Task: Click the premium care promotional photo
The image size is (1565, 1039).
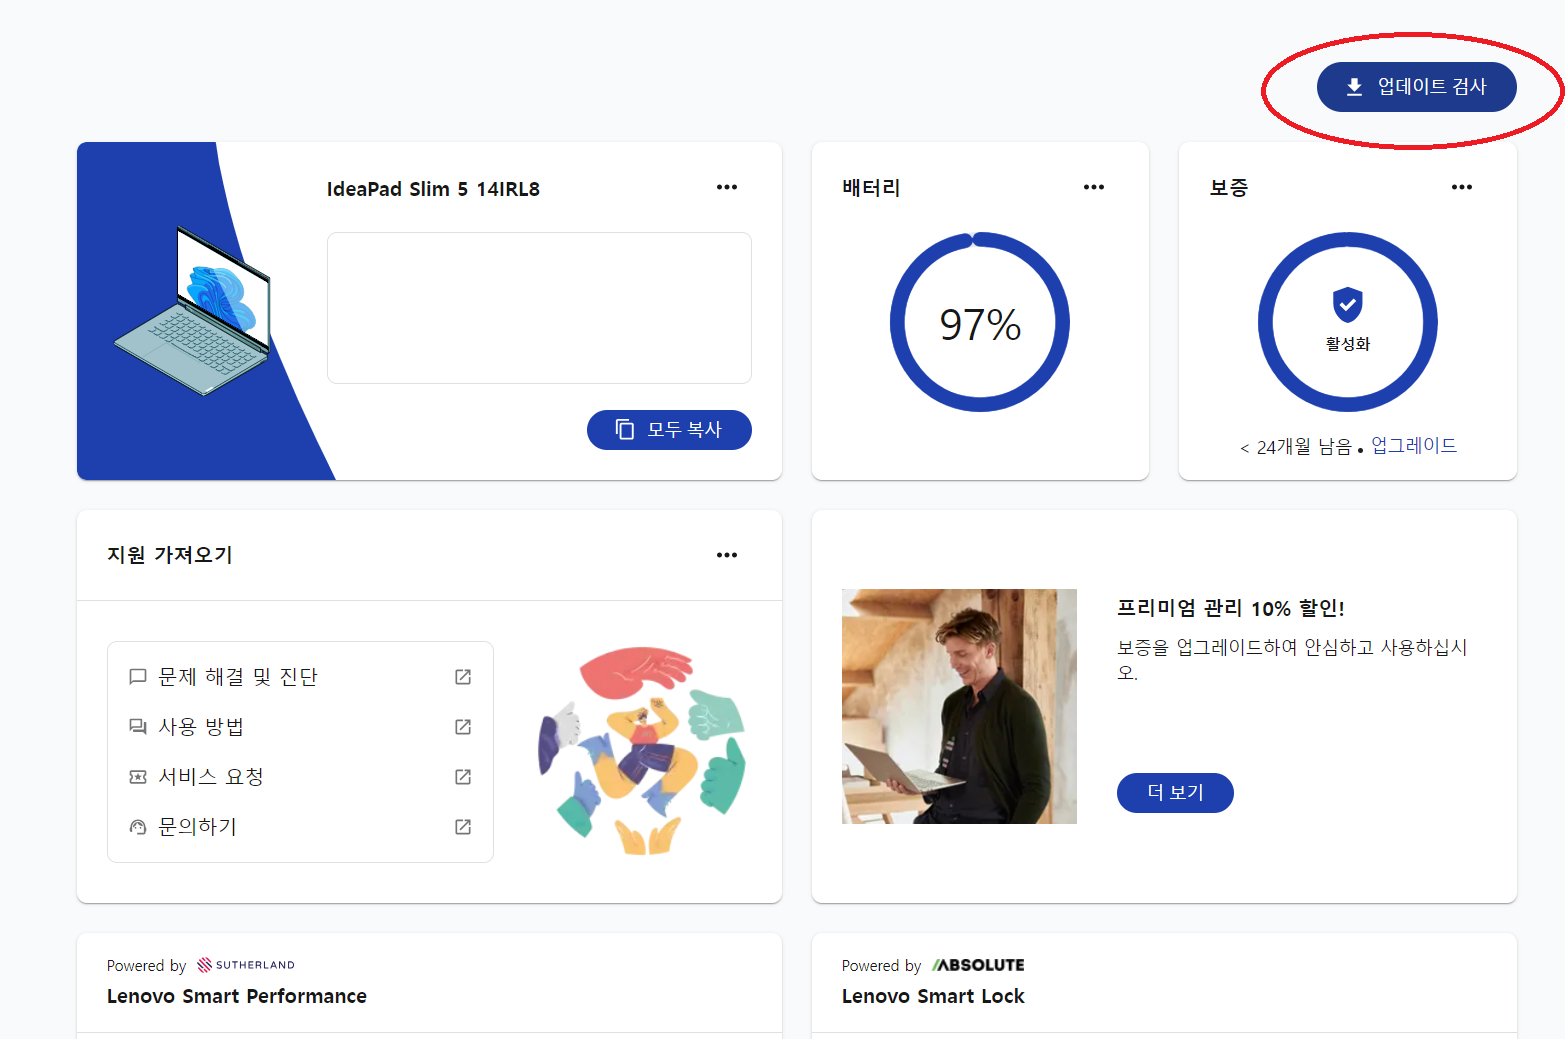Action: (x=959, y=706)
